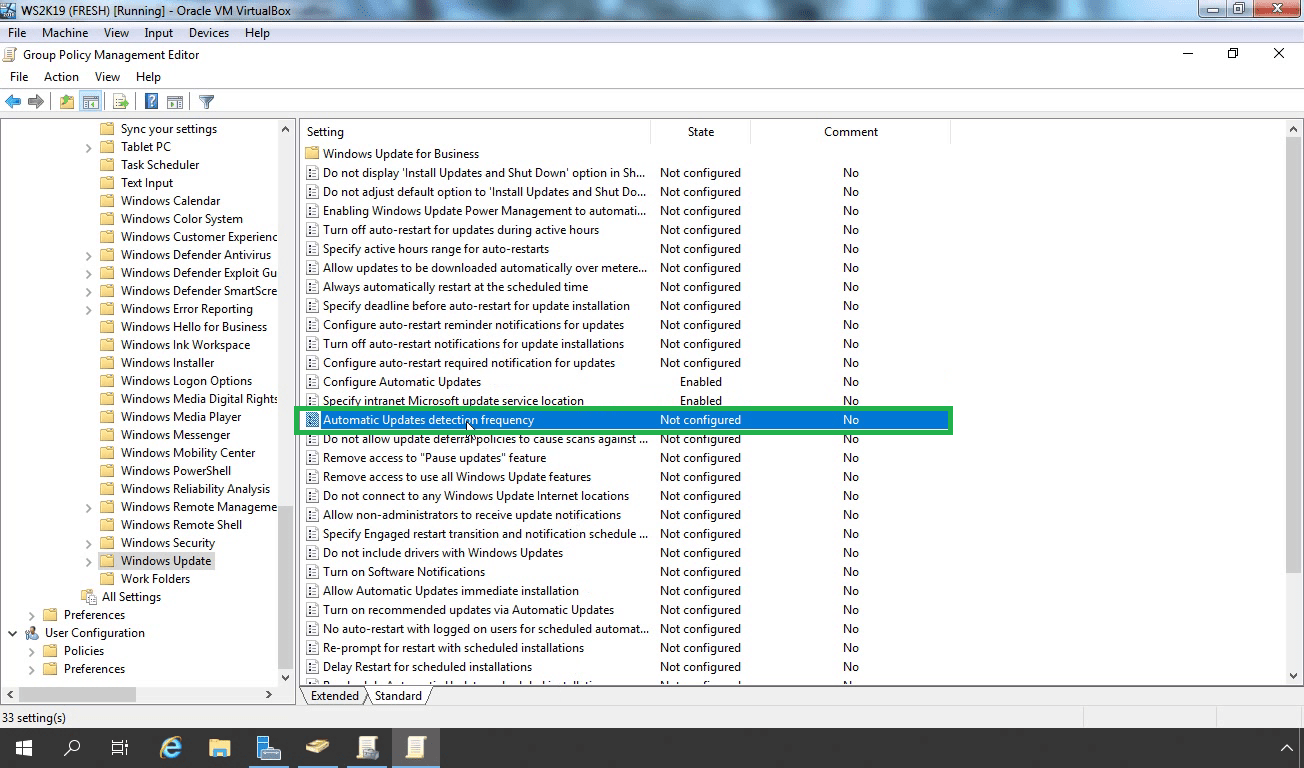Open Help via the blue question mark icon
The width and height of the screenshot is (1304, 768).
[x=151, y=102]
